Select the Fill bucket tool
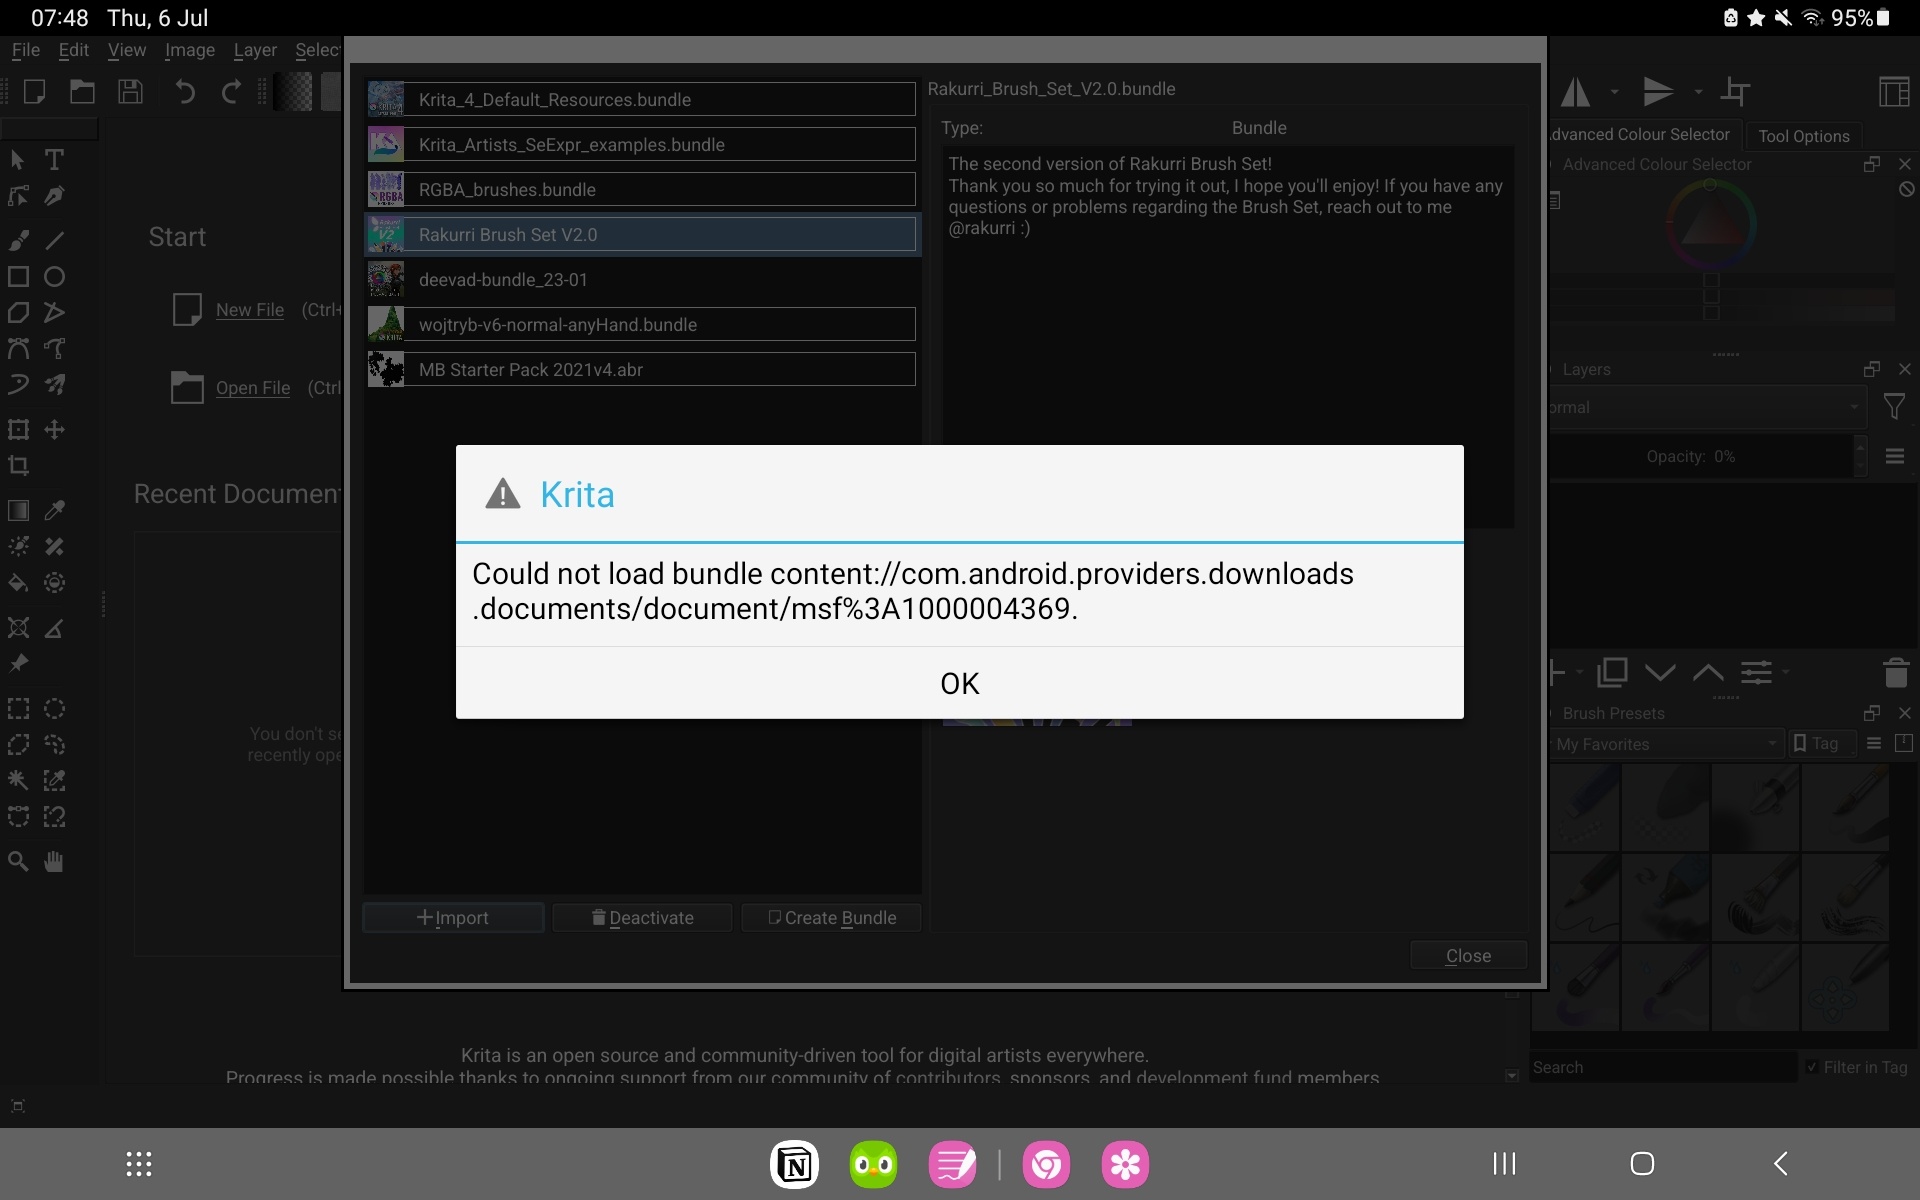Viewport: 1920px width, 1200px height. pyautogui.click(x=18, y=582)
